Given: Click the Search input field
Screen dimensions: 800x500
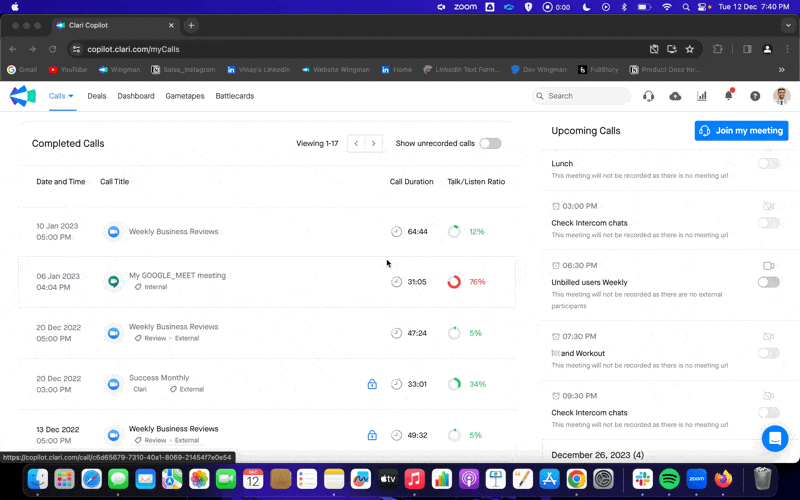Looking at the screenshot, I should click(x=582, y=96).
